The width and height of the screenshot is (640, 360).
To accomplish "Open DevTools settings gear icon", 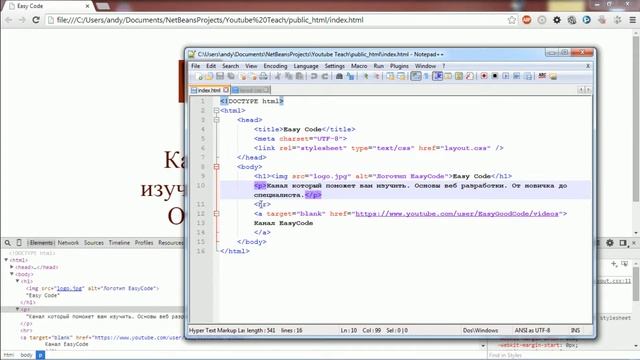I will [x=610, y=243].
